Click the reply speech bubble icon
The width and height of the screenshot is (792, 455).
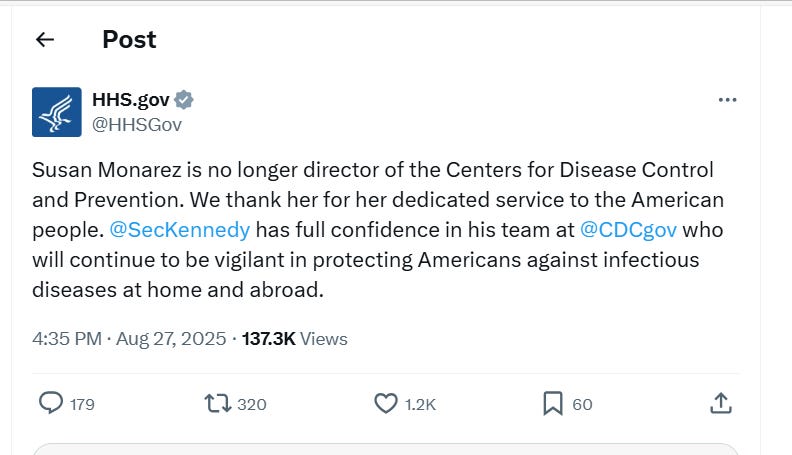coord(51,403)
